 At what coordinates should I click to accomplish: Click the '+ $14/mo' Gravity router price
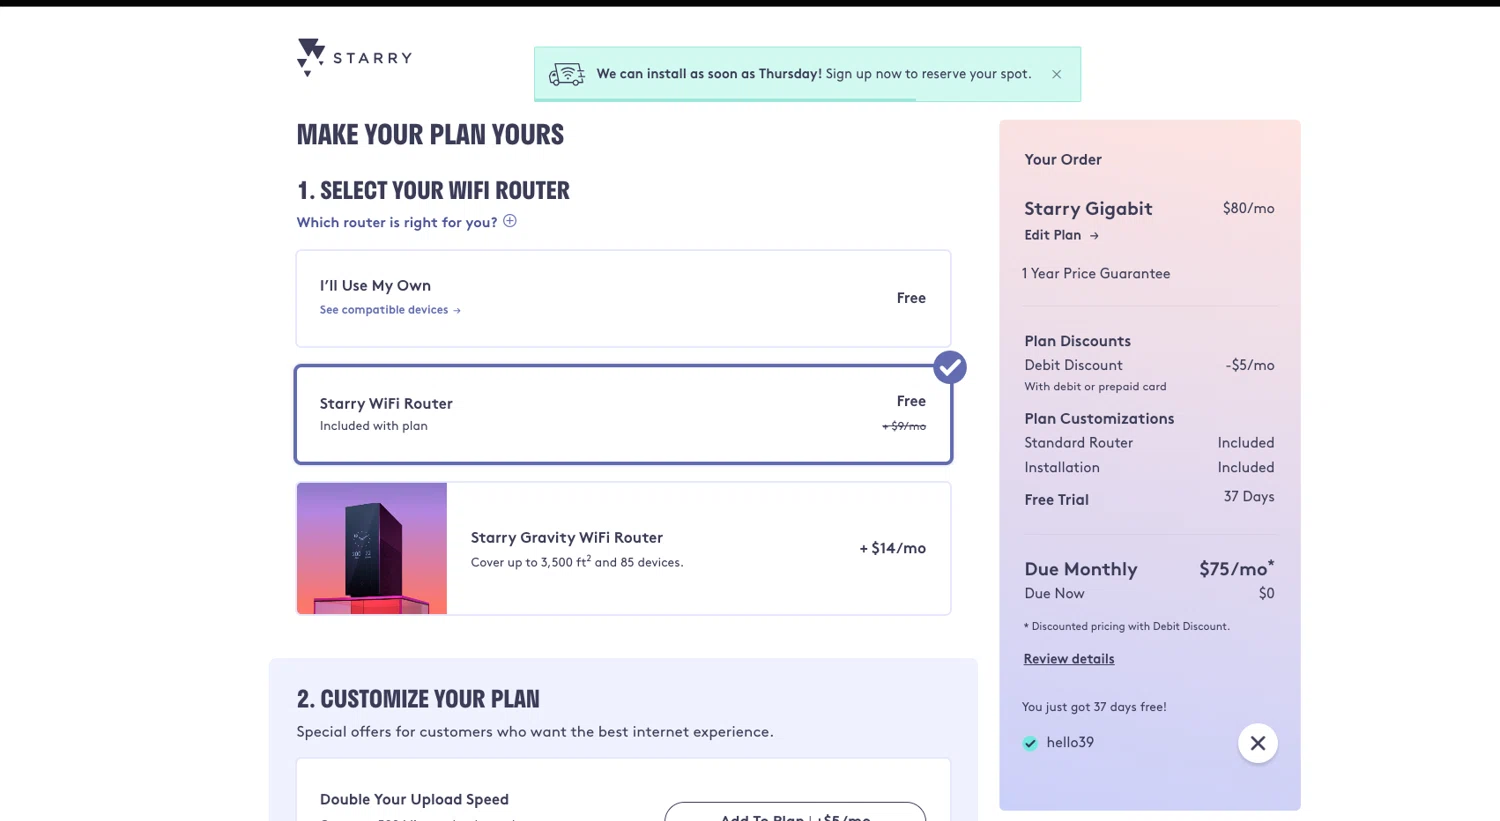coord(892,548)
